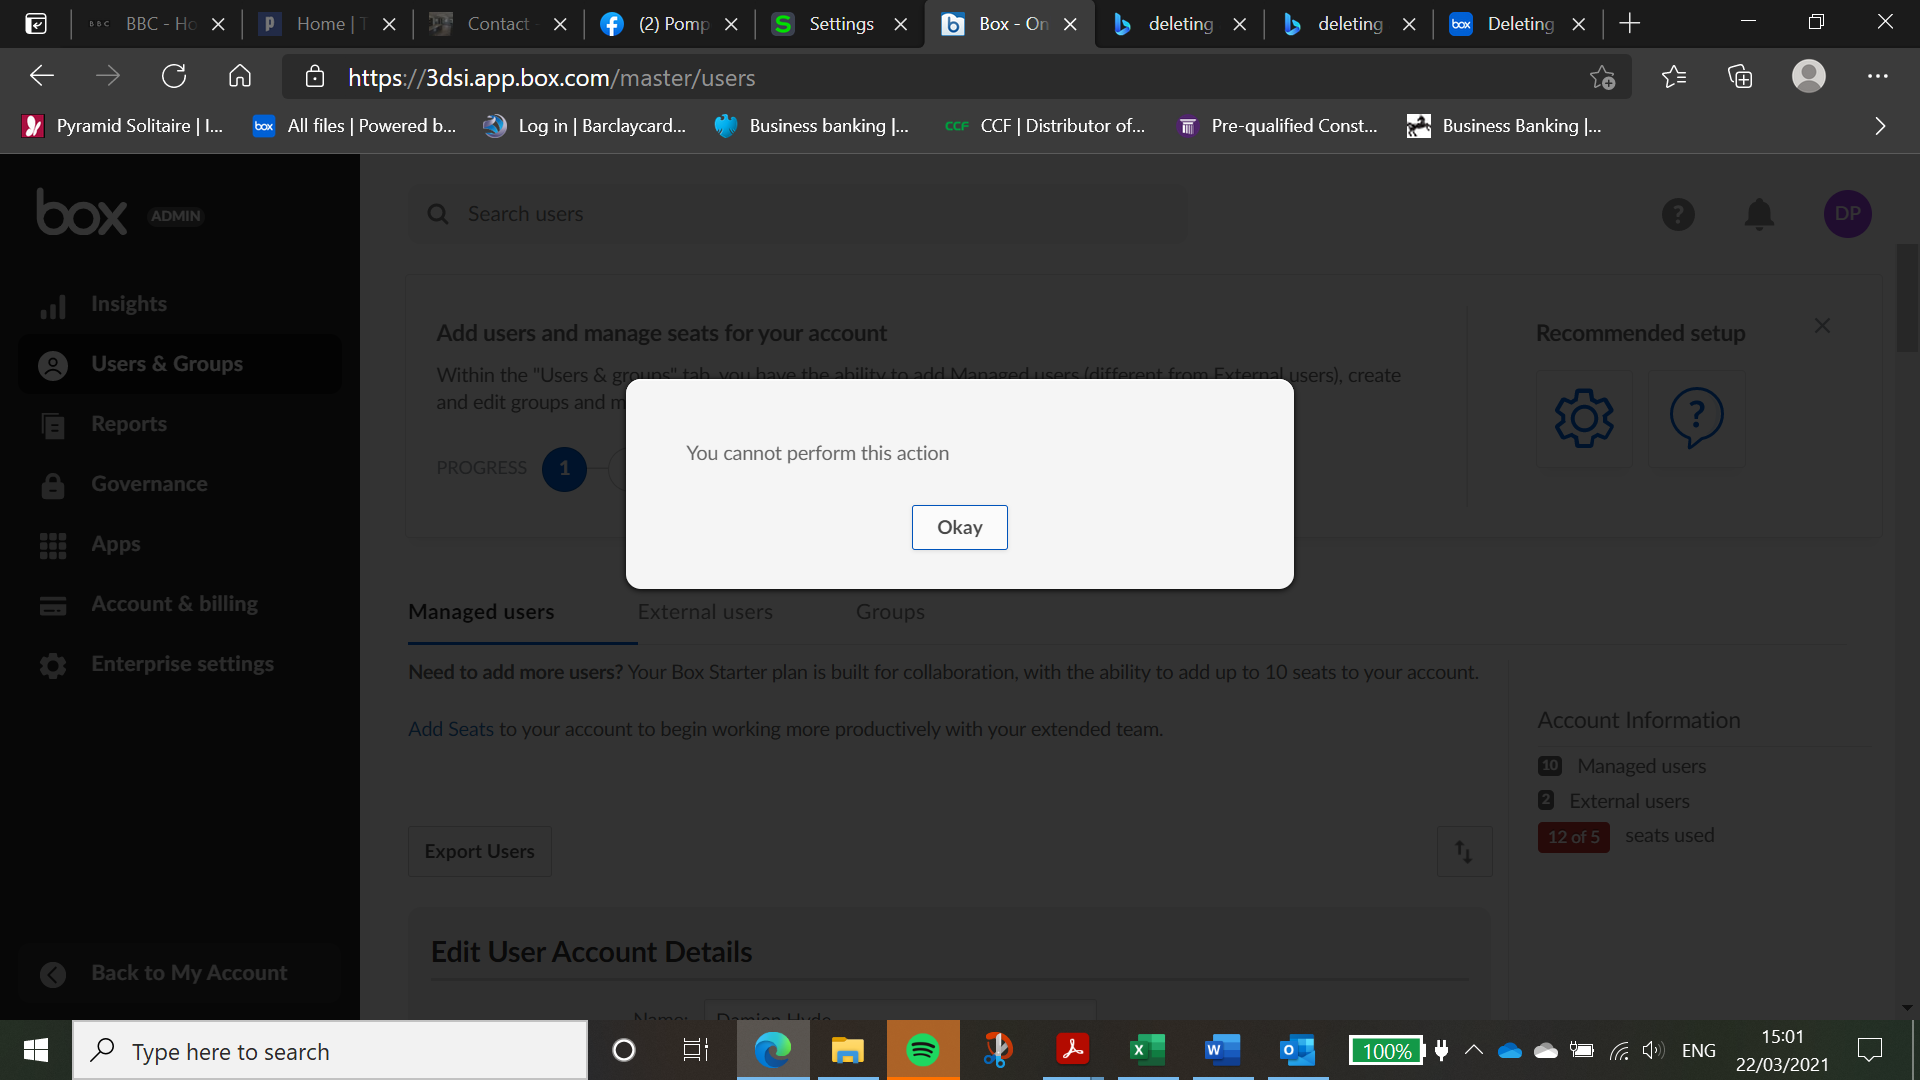
Task: Switch to the Managed users tab
Action: 481,612
